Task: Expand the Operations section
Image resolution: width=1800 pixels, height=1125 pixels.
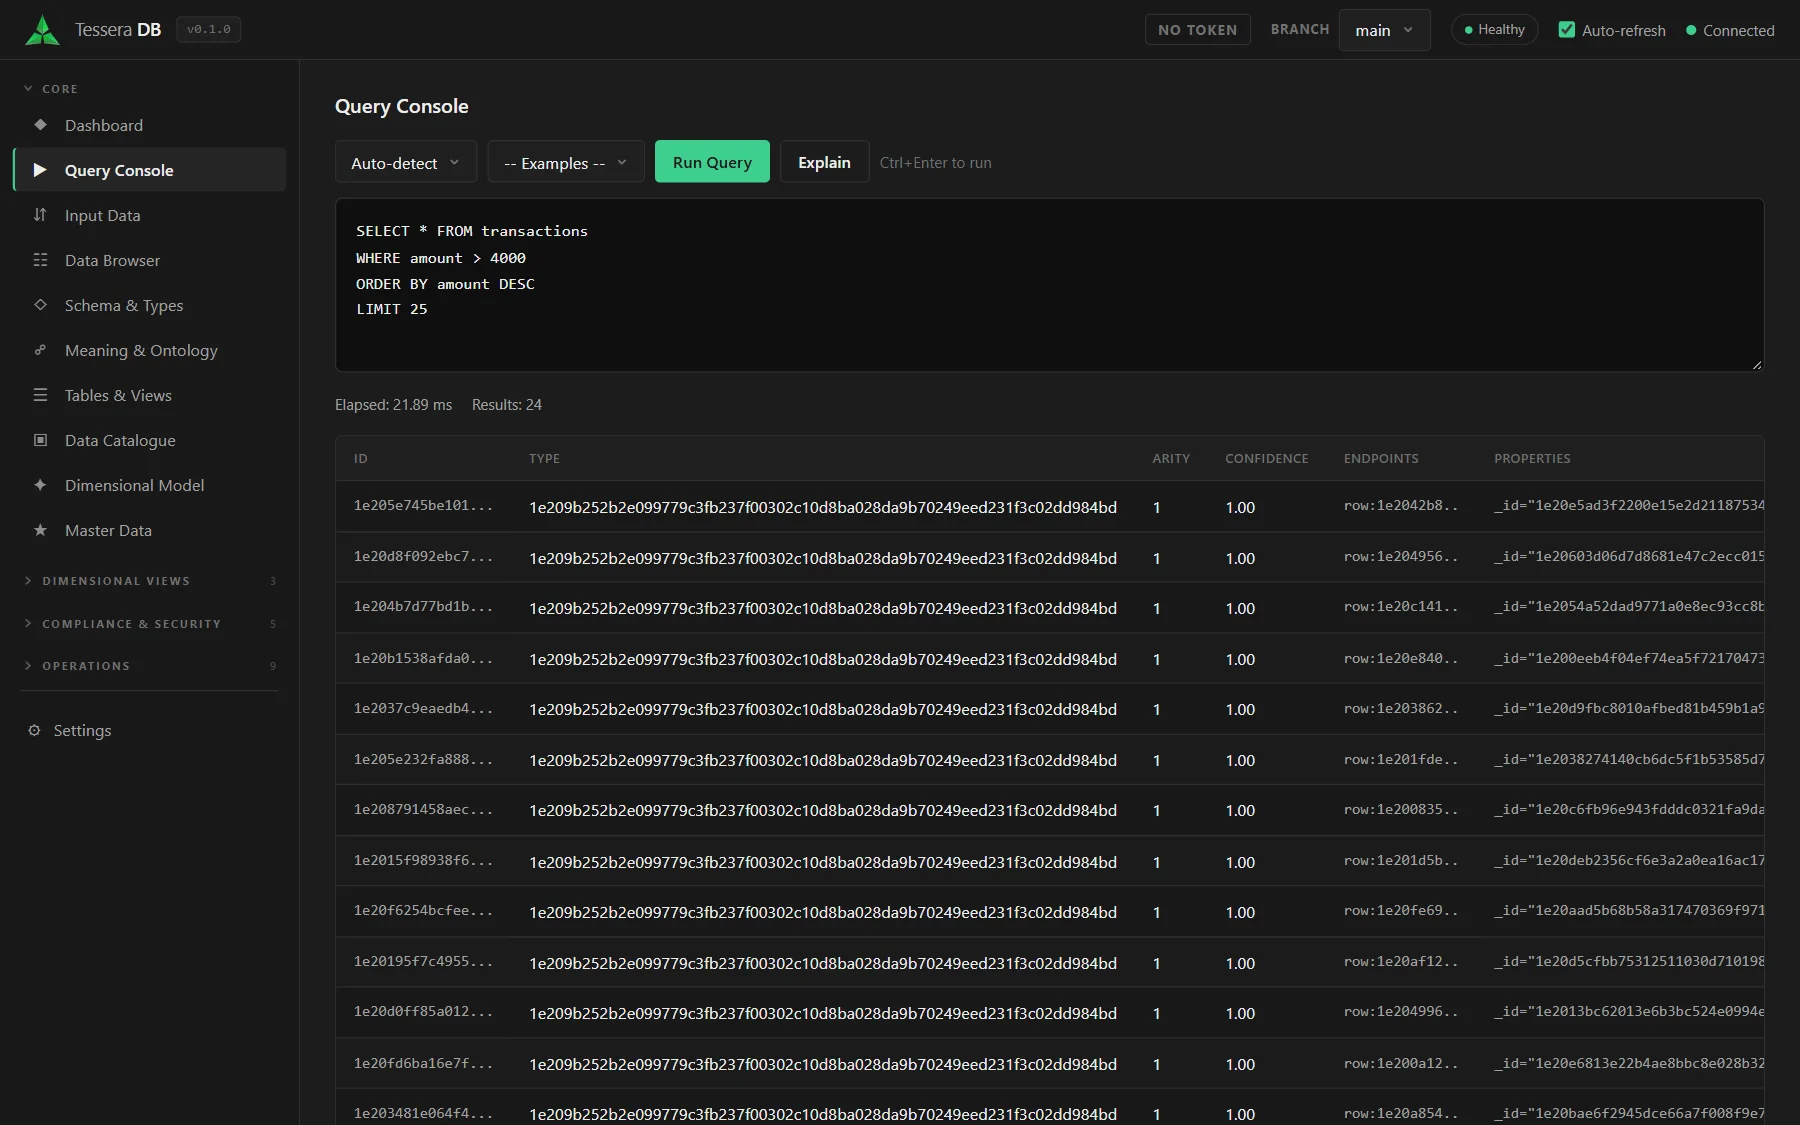Action: [150, 666]
